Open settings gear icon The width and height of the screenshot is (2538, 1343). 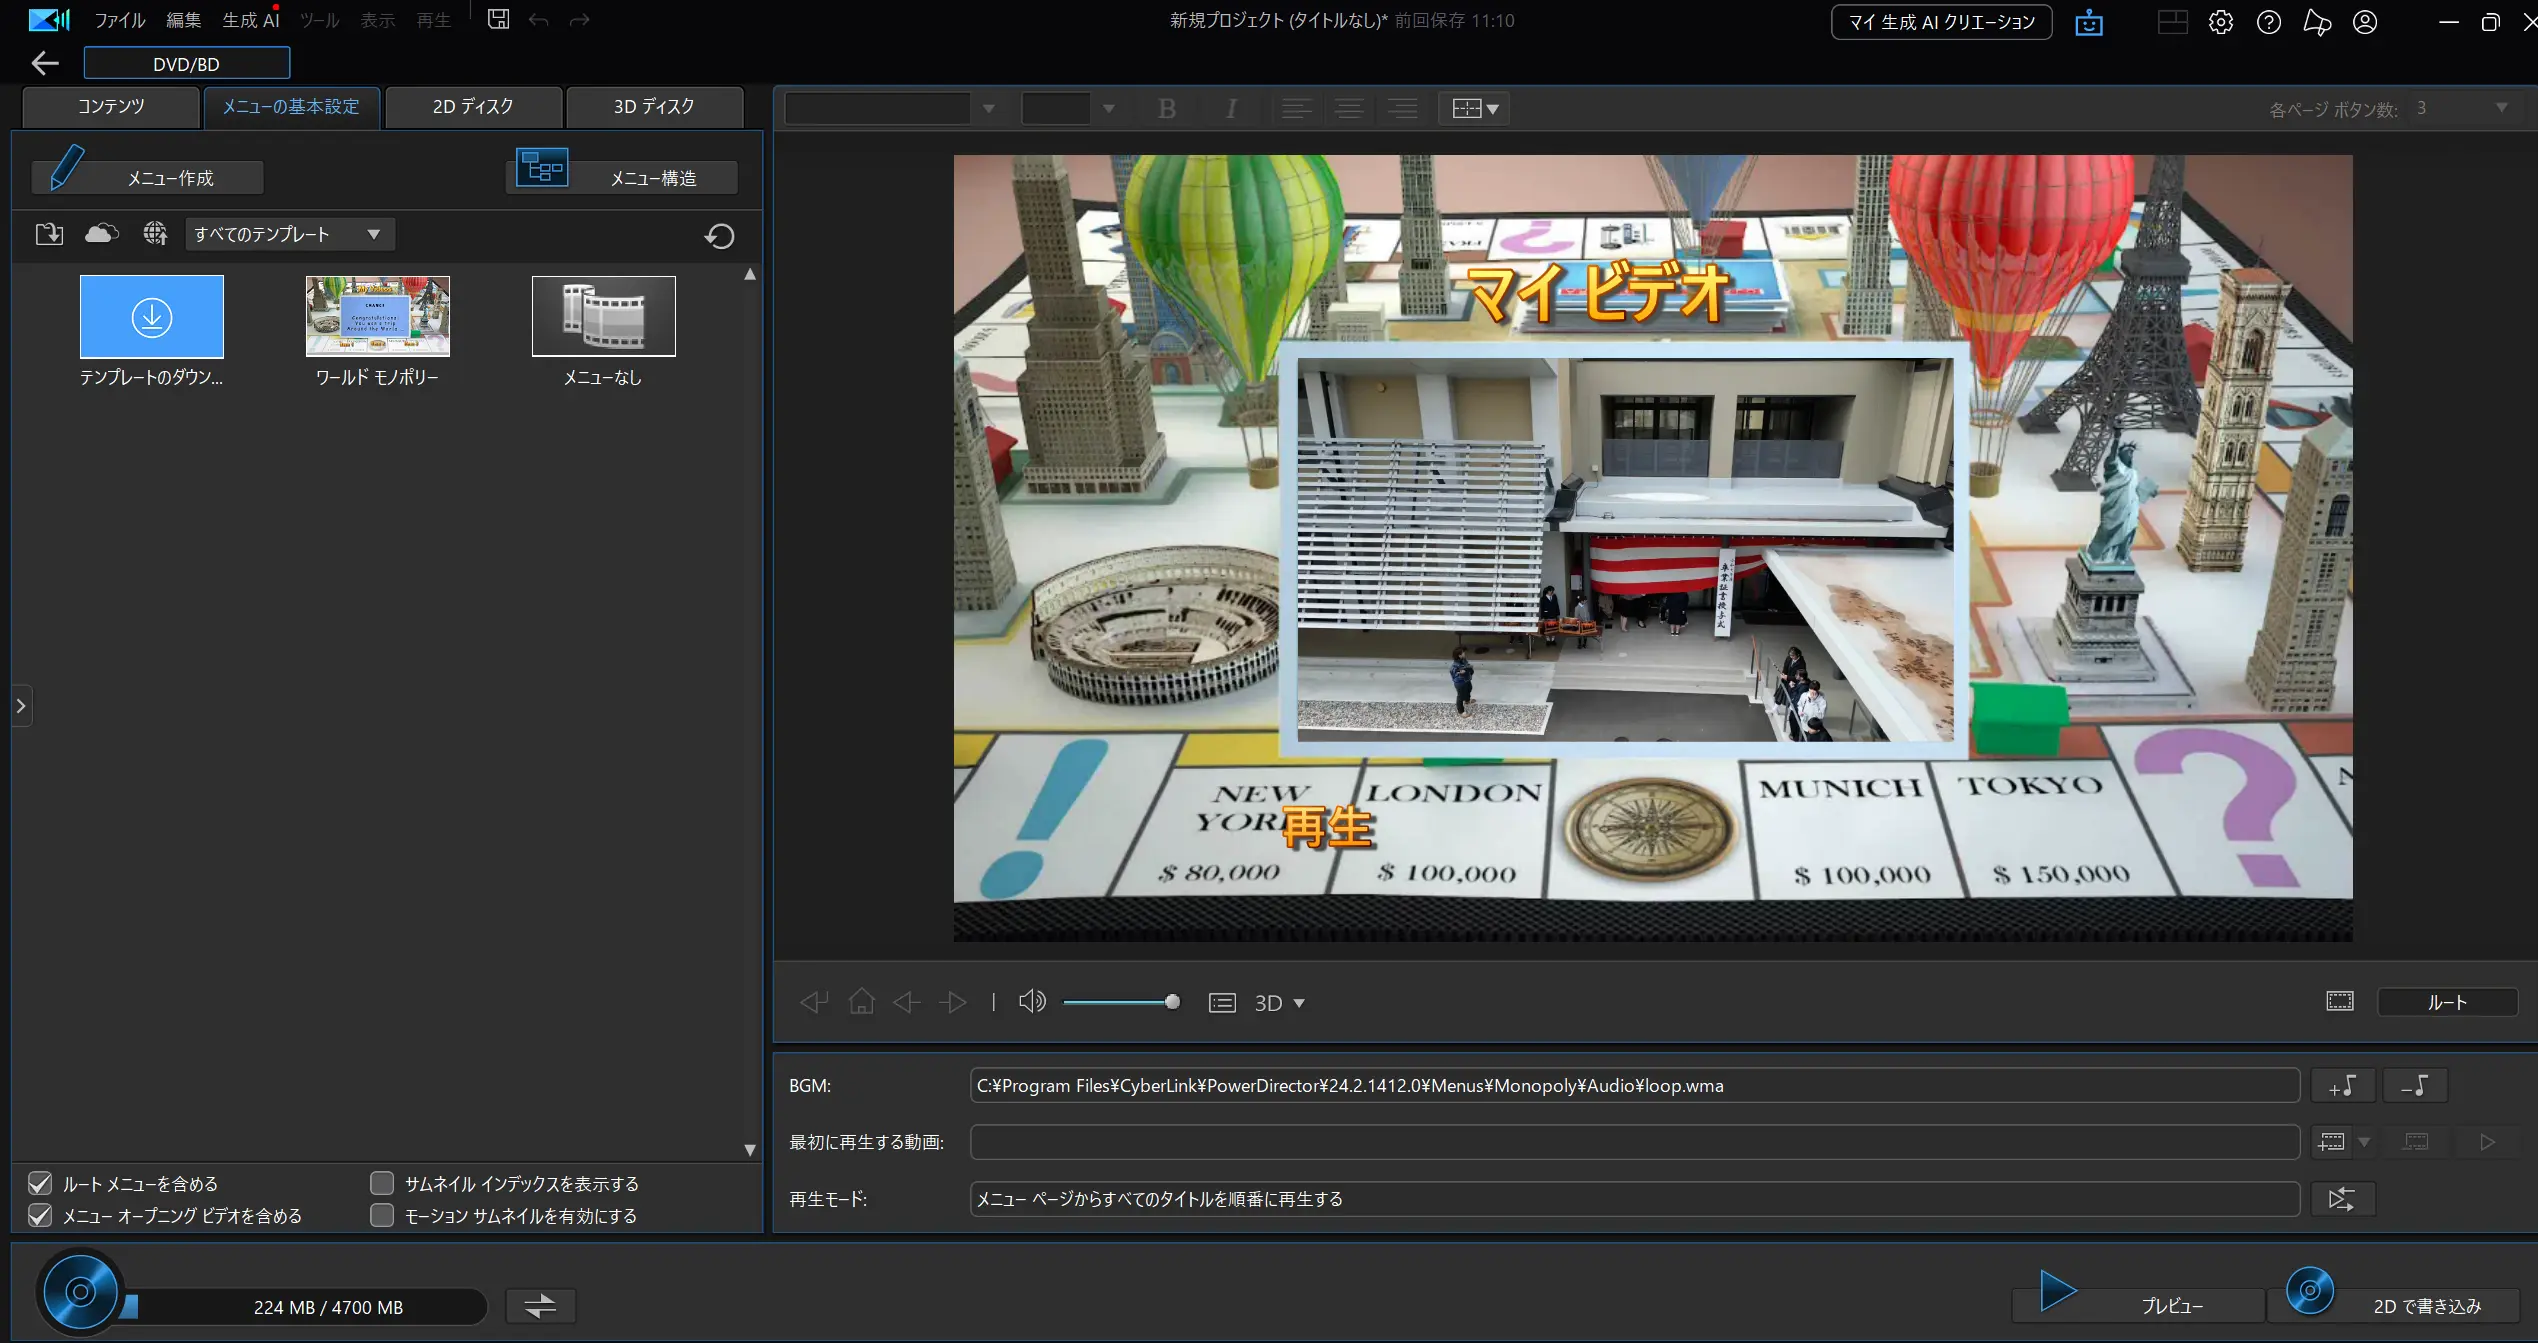click(x=2221, y=22)
